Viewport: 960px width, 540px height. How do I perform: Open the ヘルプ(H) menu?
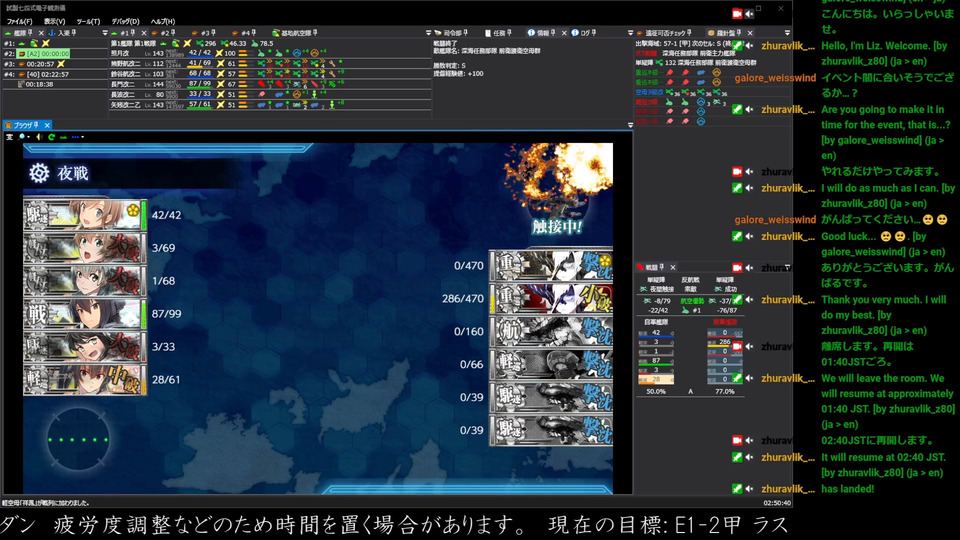[x=162, y=21]
